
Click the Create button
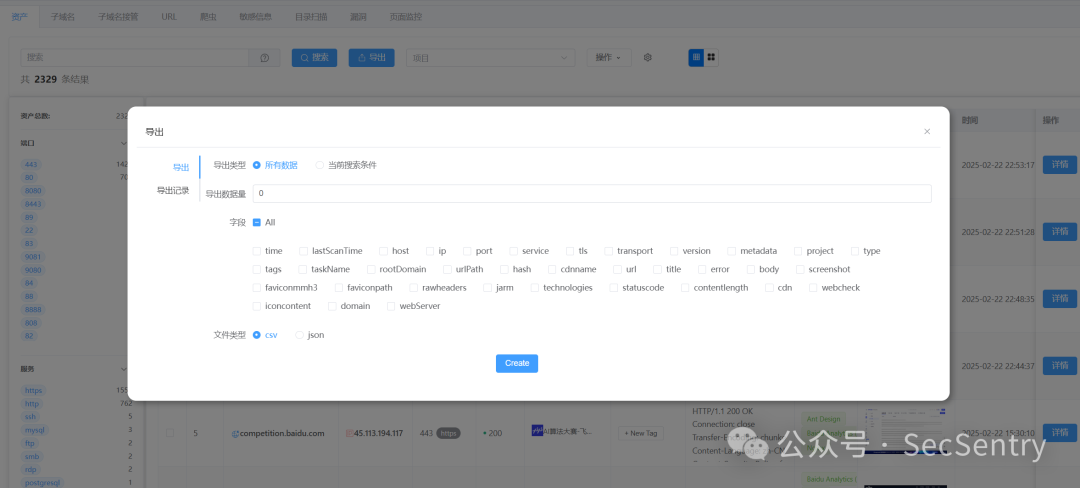click(517, 363)
